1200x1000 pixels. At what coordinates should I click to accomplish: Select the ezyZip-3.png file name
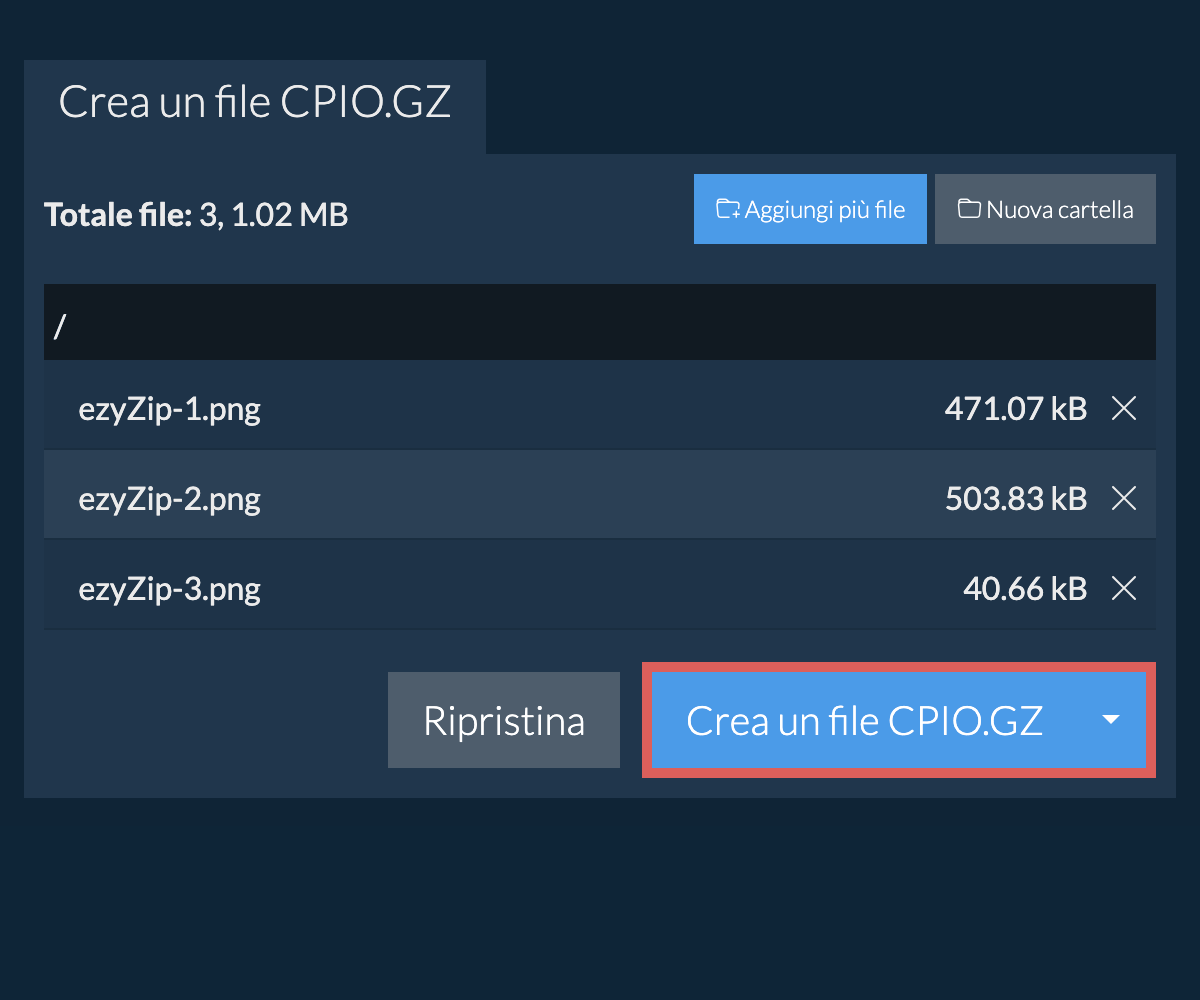click(170, 589)
